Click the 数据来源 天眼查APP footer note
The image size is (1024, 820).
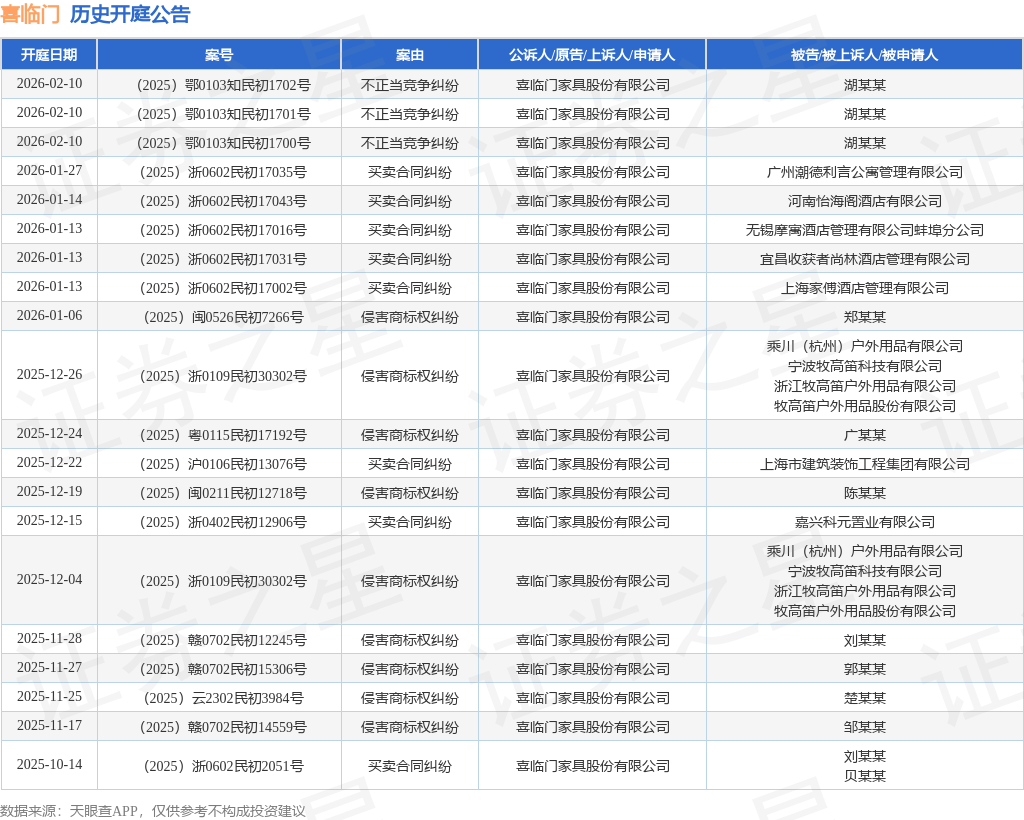coord(153,811)
